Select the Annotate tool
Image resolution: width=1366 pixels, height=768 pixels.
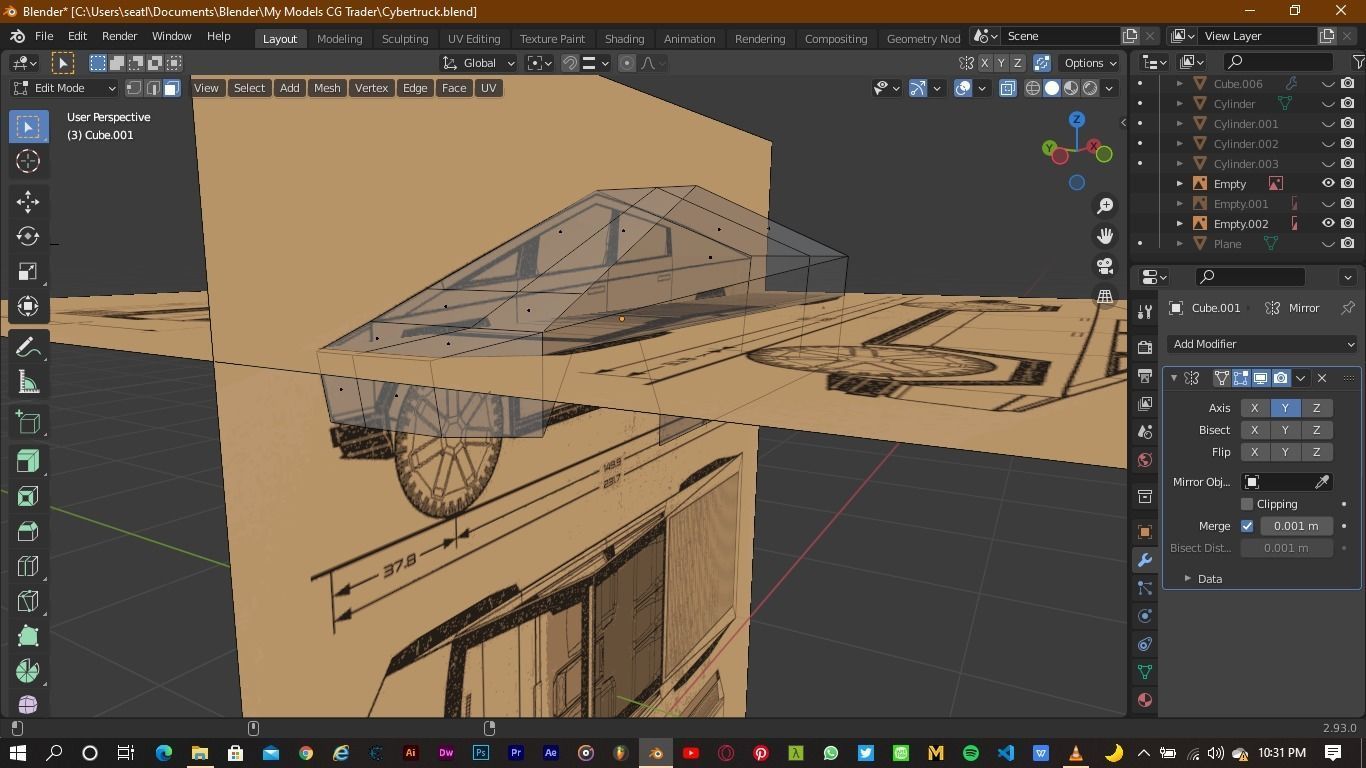(x=28, y=347)
